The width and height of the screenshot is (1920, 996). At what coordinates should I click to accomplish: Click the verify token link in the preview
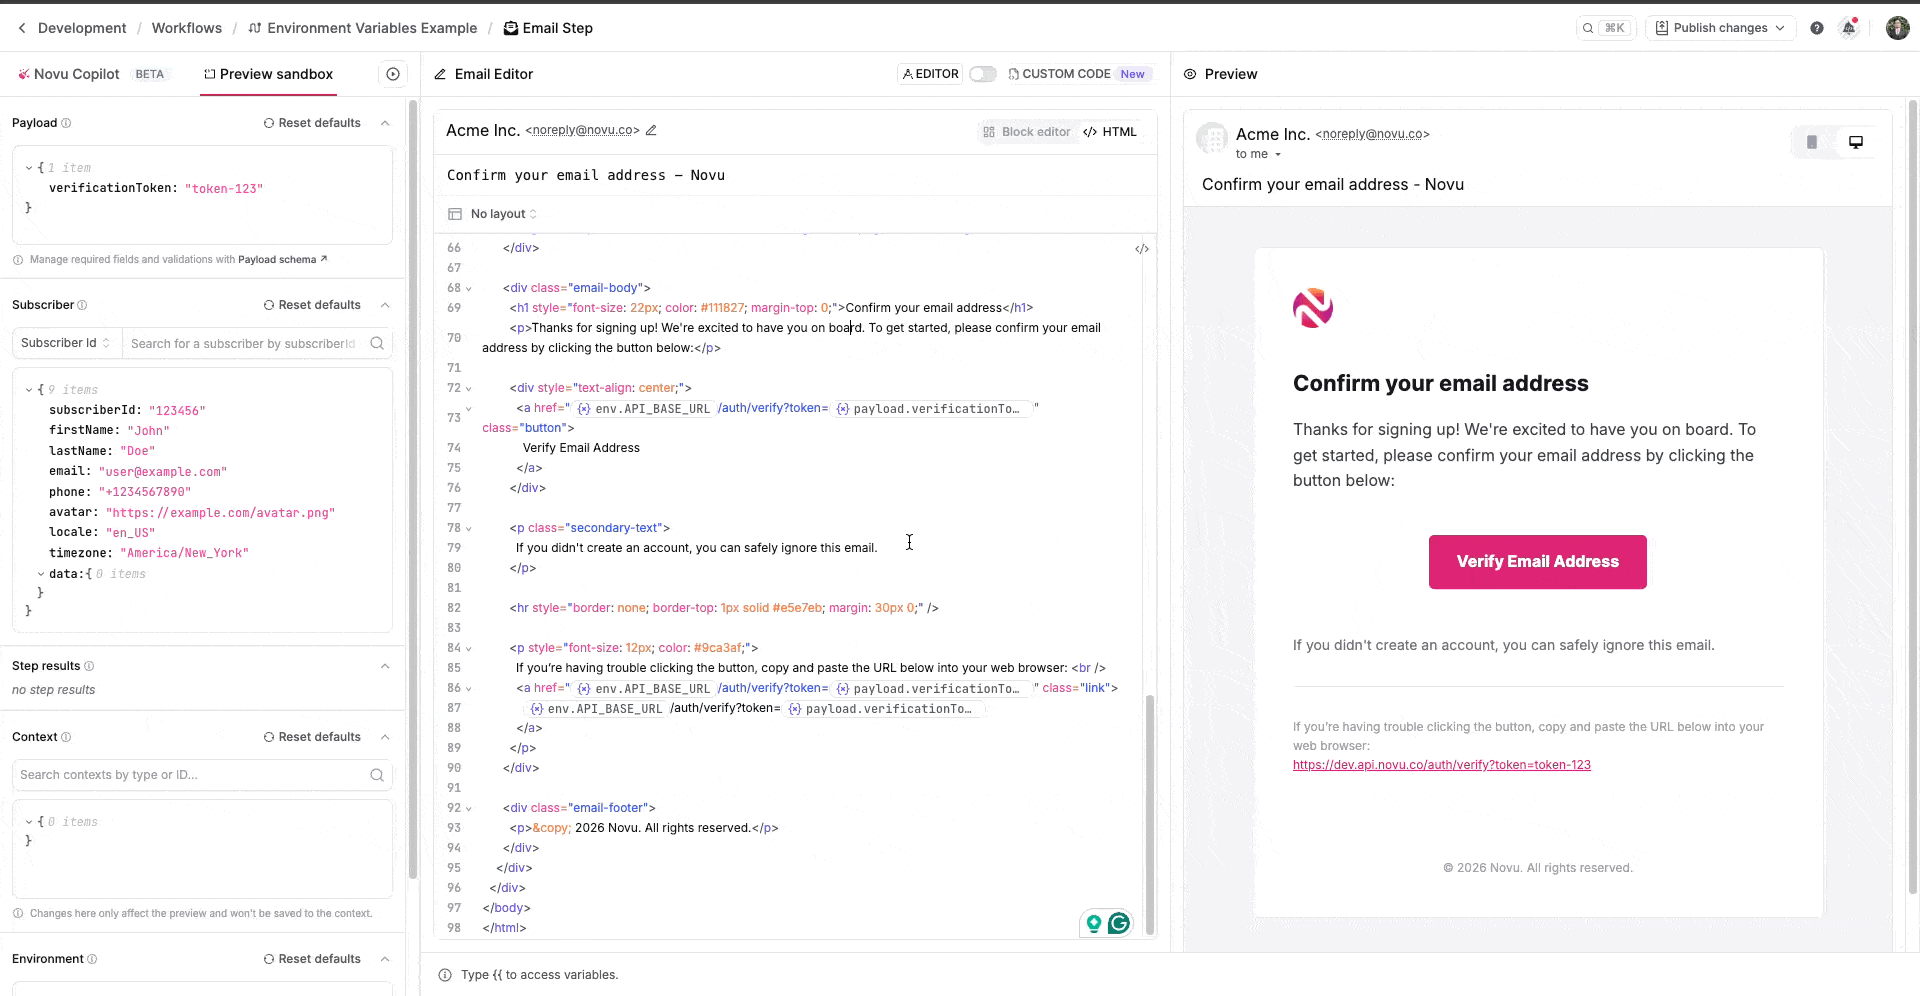coord(1441,765)
